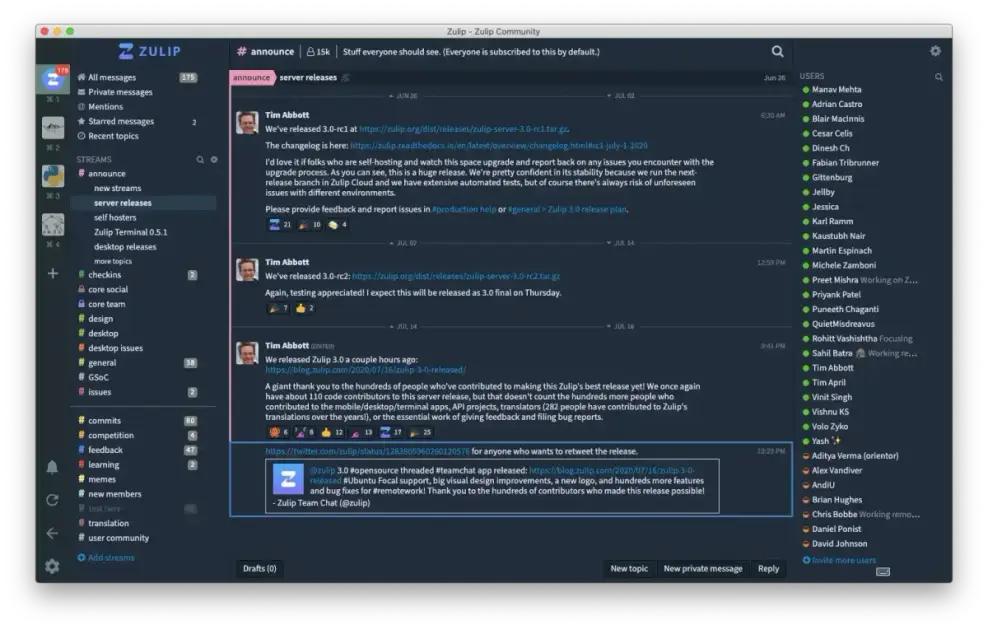Open the checkins stream in sidebar

(105, 275)
